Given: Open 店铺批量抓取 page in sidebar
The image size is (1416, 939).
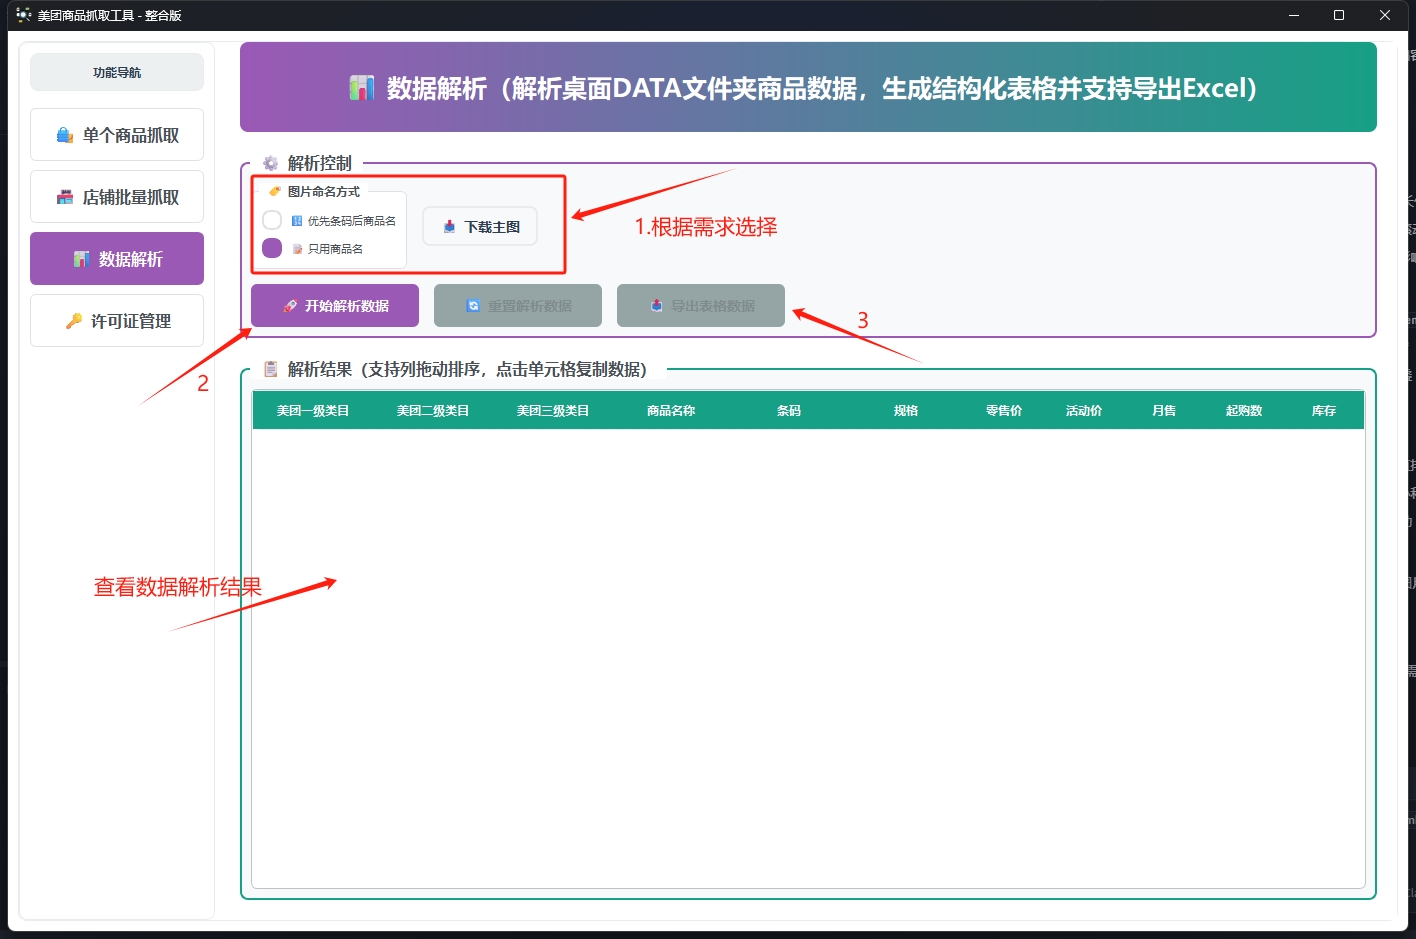Looking at the screenshot, I should [117, 197].
